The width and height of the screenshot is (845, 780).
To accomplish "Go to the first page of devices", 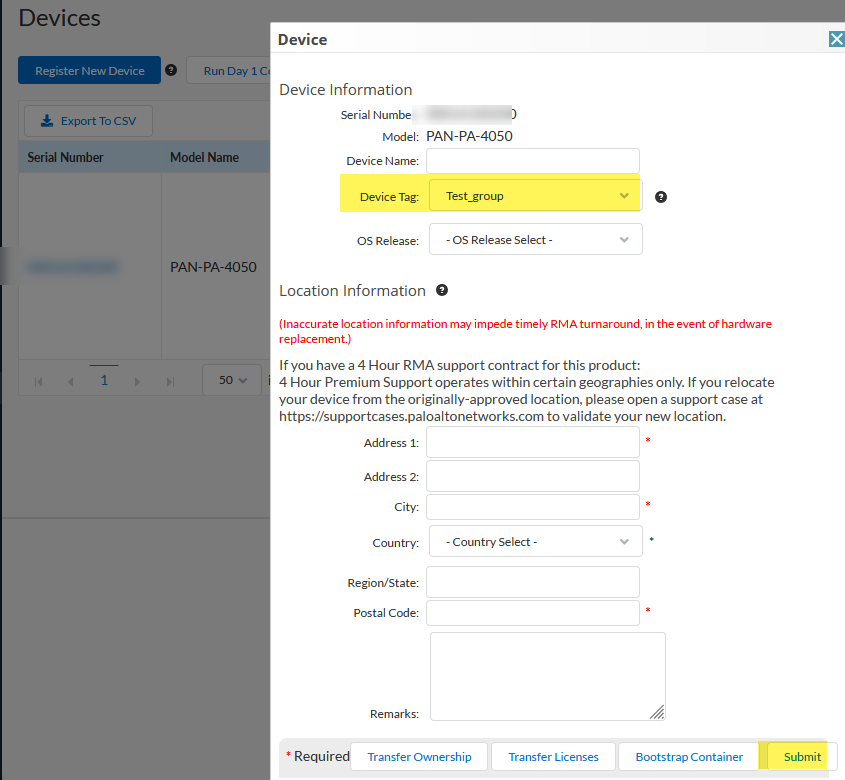I will [39, 381].
